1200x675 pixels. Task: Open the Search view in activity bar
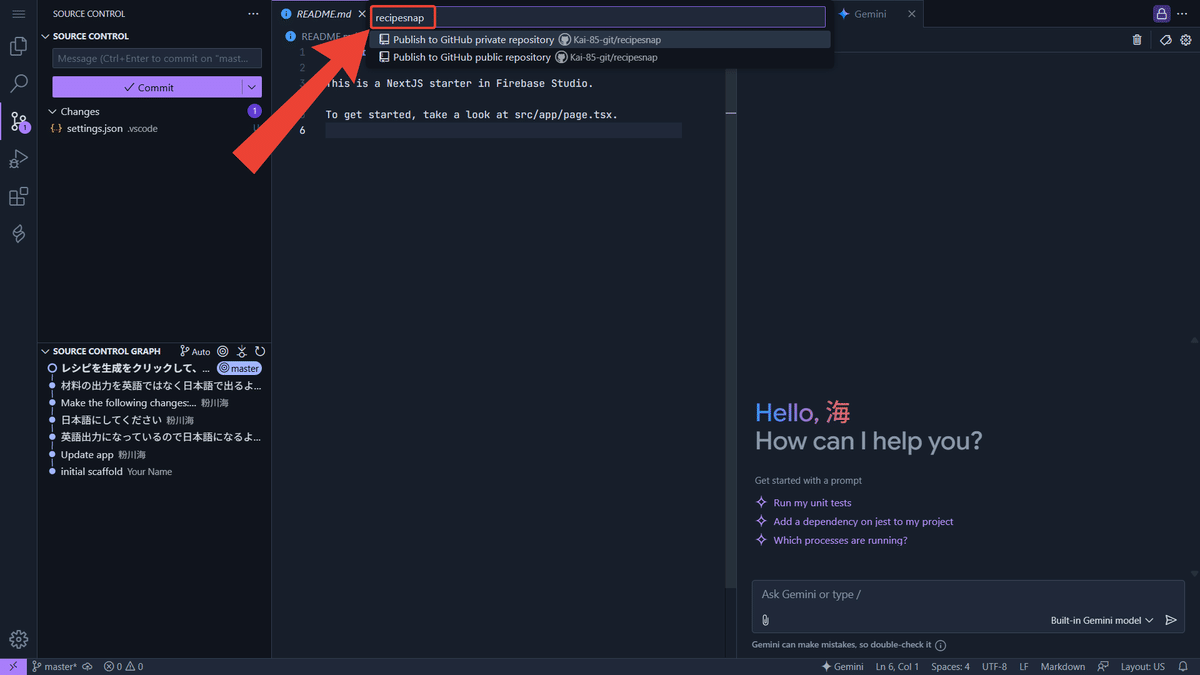click(x=18, y=84)
